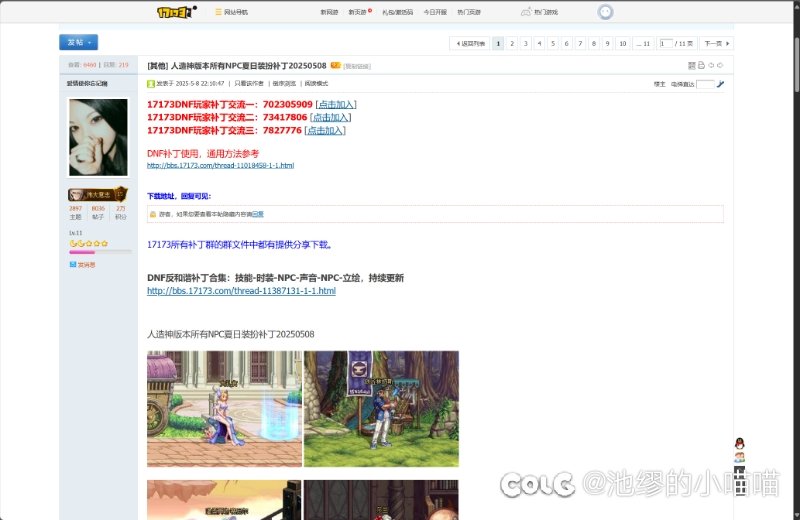Join group 73417806 via 点击加入

[x=331, y=117]
